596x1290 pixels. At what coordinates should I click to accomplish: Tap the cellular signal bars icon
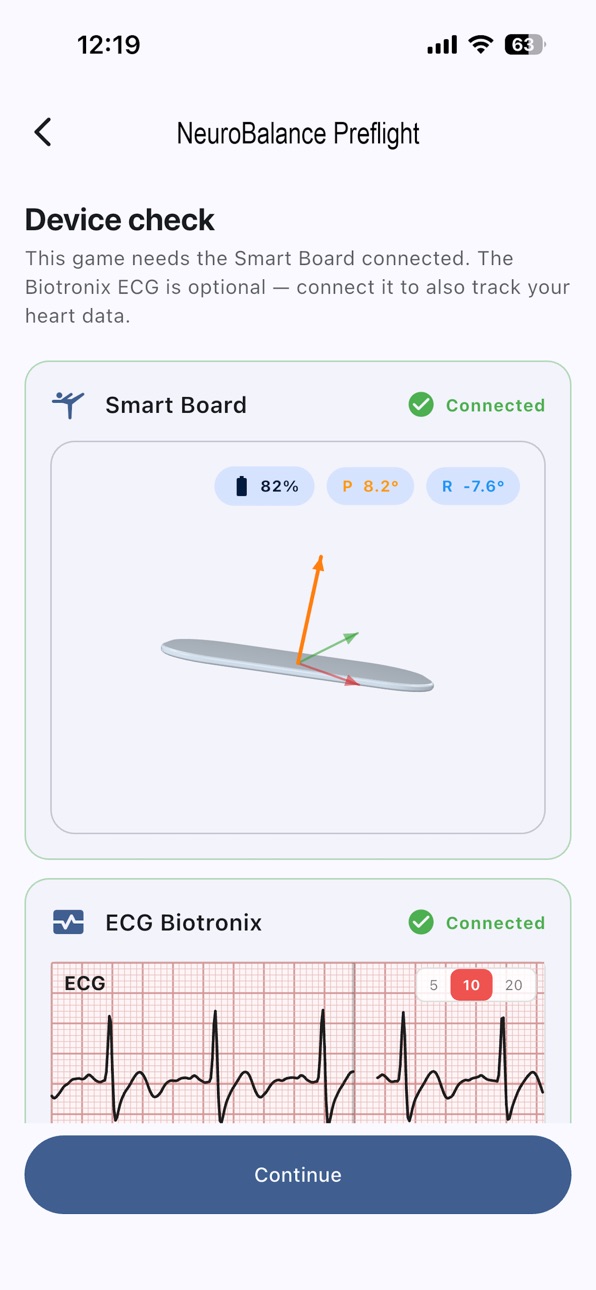click(x=442, y=45)
